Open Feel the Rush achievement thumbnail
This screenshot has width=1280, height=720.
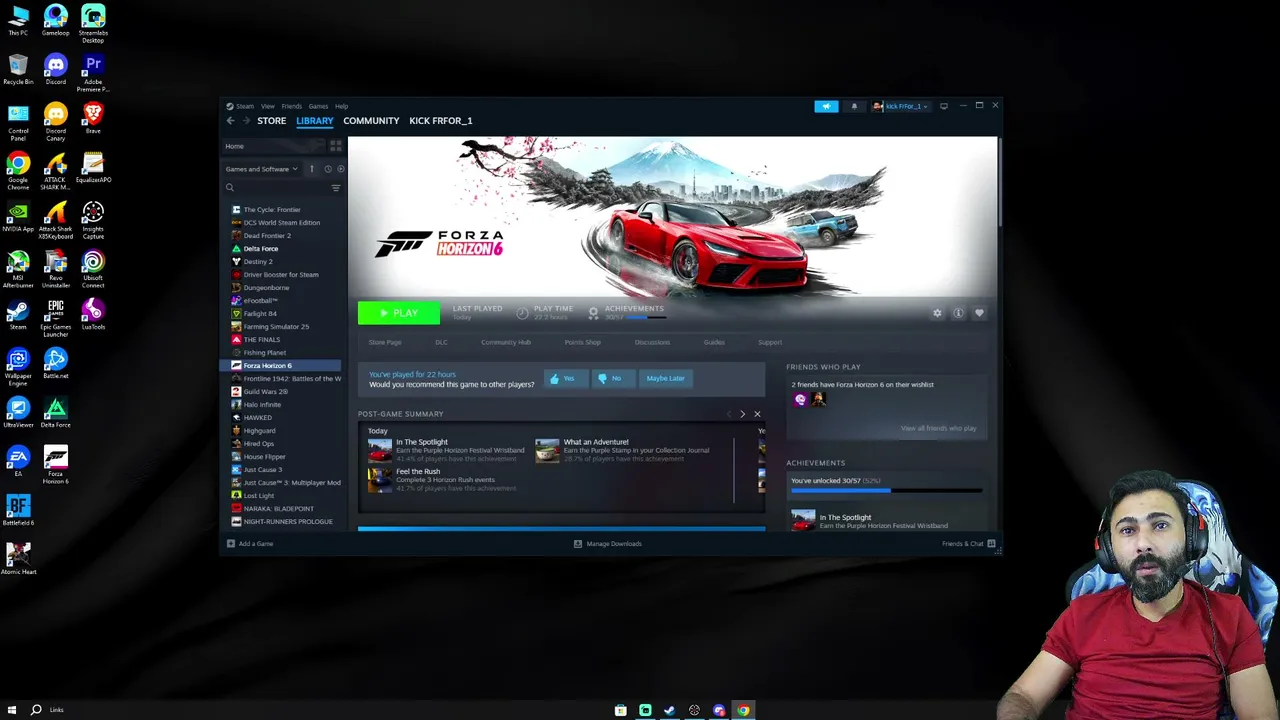380,480
